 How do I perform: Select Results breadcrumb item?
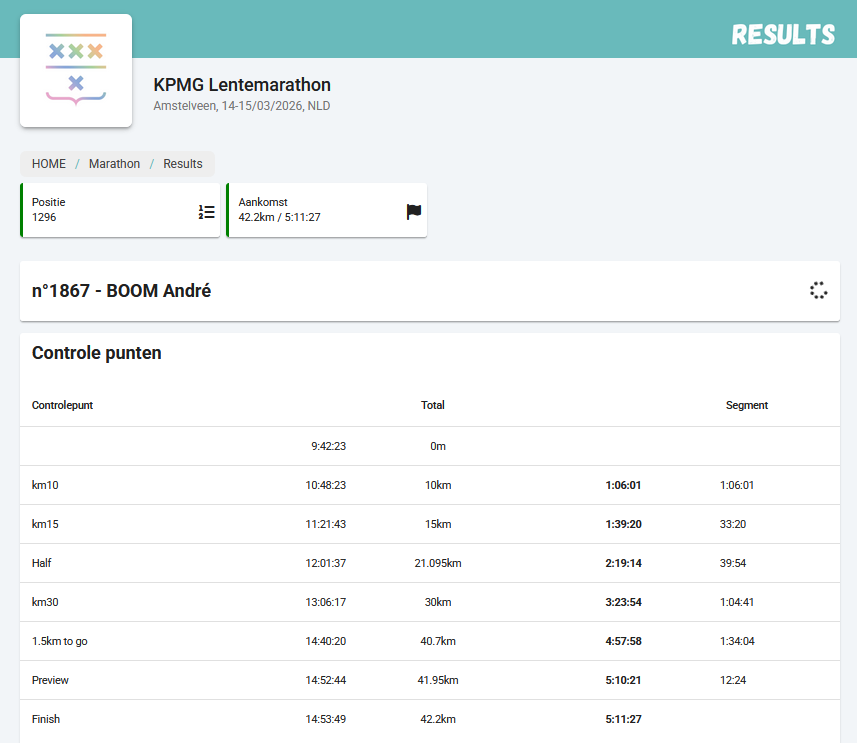(183, 164)
